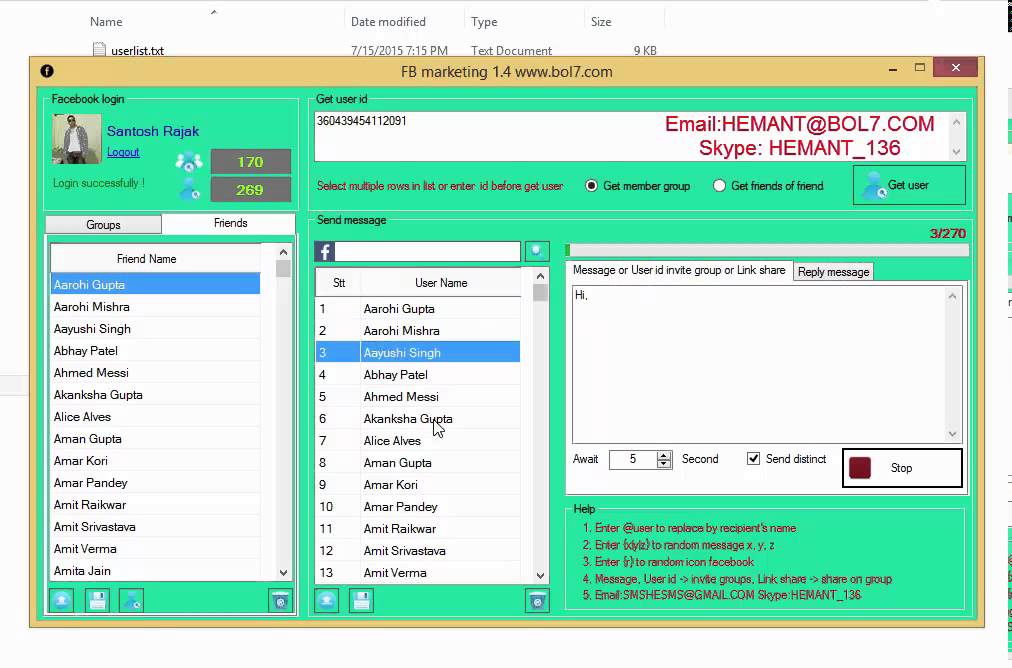Screen dimensions: 1012x668
Task: Click the Friend Name list scroll-up arrow
Action: tap(283, 252)
